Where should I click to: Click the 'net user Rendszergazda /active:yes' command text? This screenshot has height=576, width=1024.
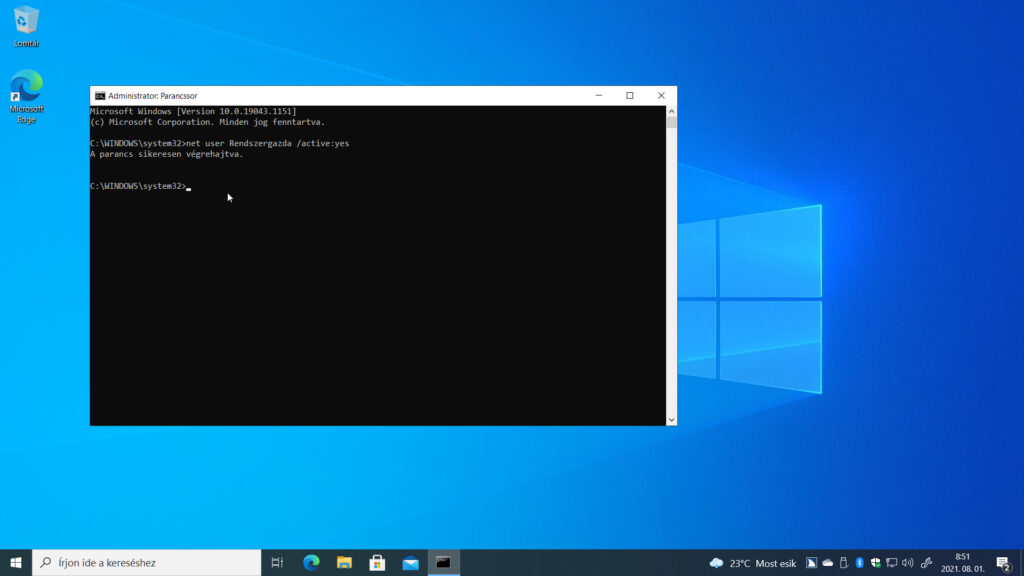click(x=268, y=144)
